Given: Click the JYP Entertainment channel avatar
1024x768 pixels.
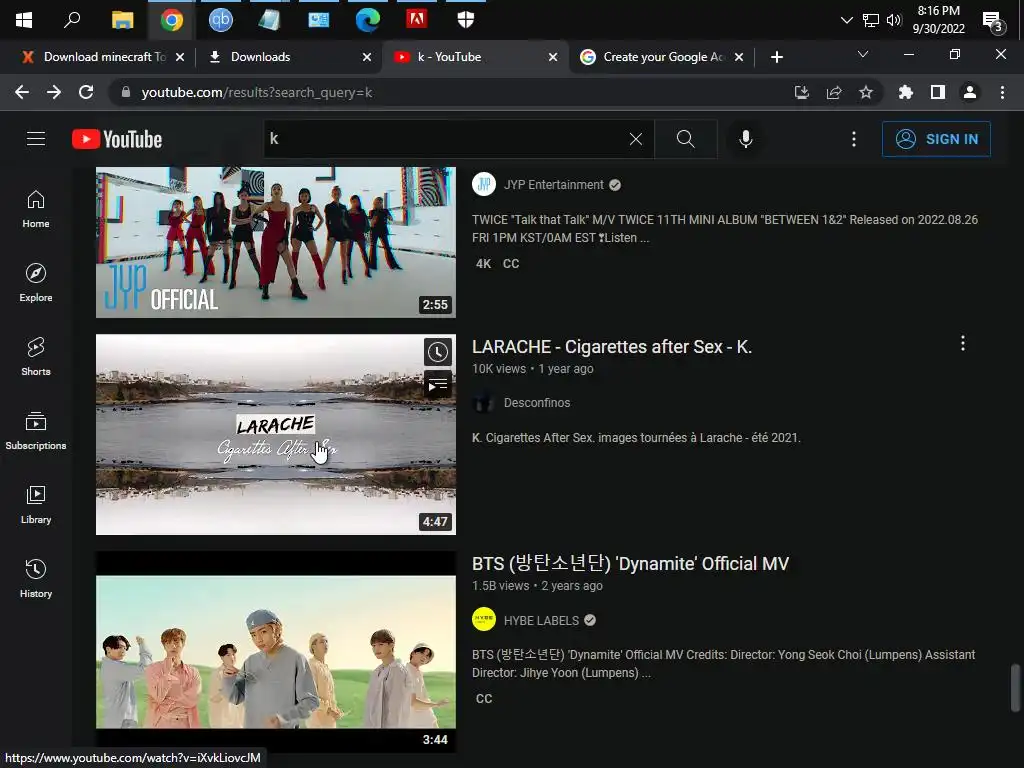Looking at the screenshot, I should (484, 185).
